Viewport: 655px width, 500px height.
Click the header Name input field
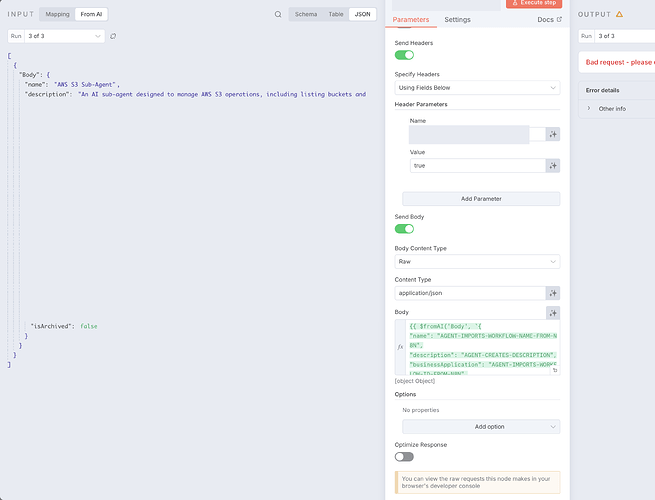click(477, 135)
